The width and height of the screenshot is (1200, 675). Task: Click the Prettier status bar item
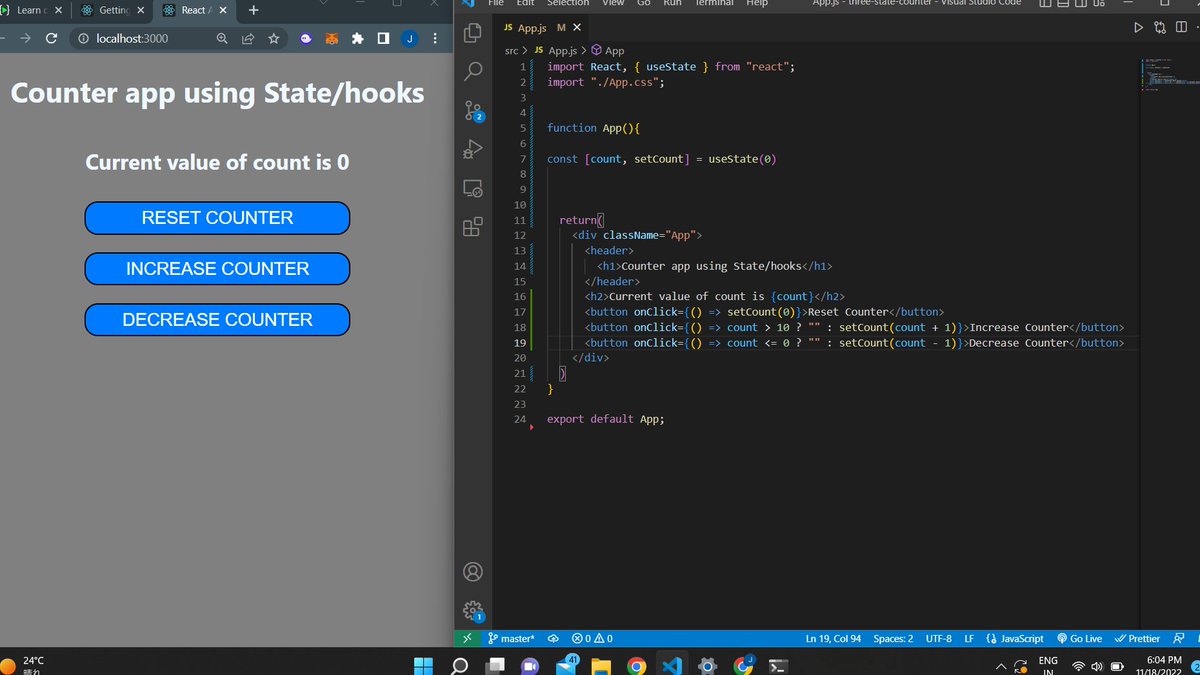coord(1137,638)
